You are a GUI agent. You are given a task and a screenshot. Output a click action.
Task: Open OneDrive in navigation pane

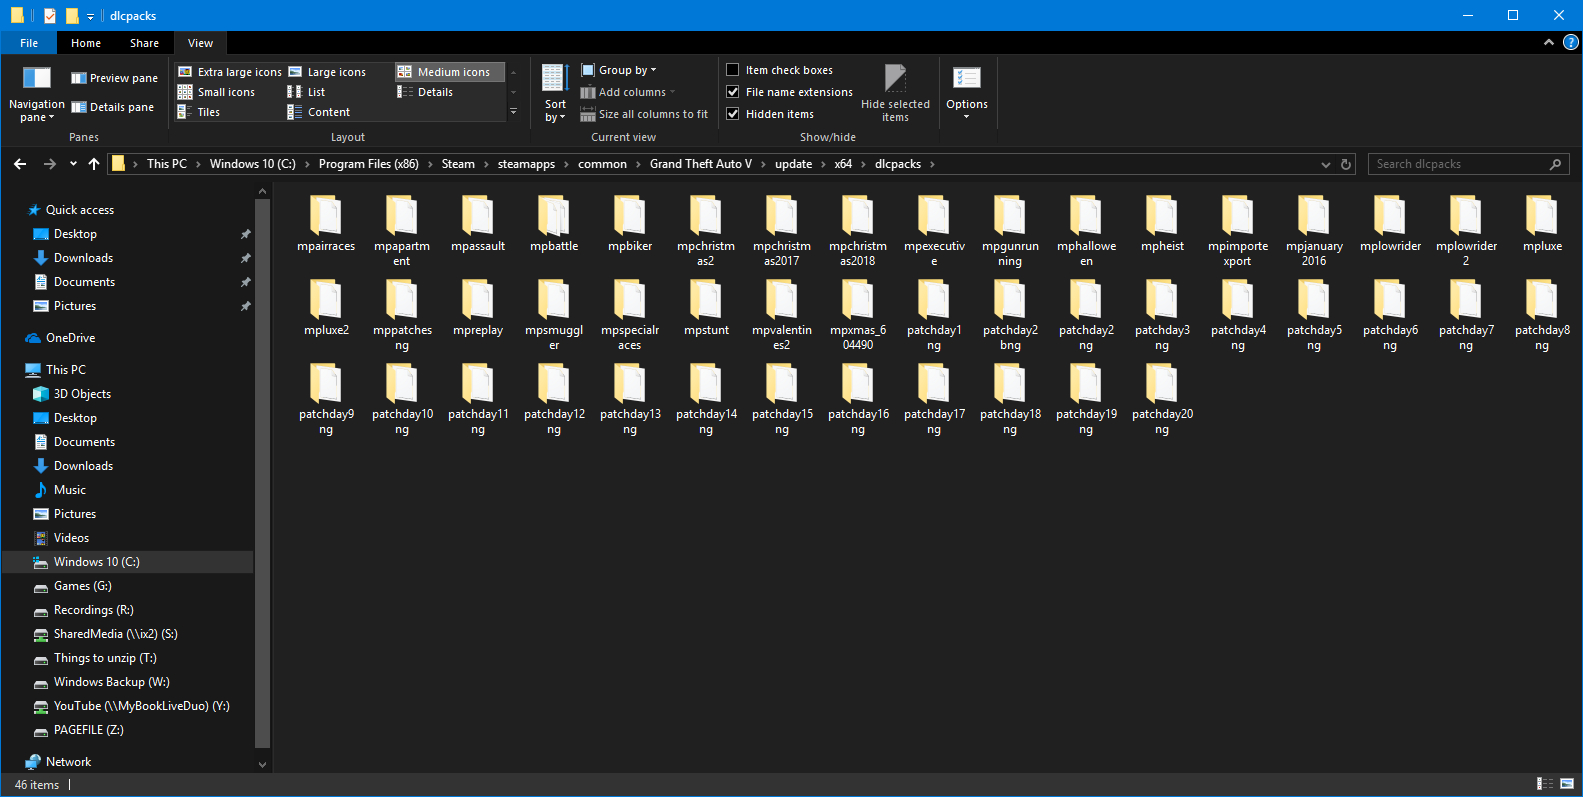pos(71,338)
